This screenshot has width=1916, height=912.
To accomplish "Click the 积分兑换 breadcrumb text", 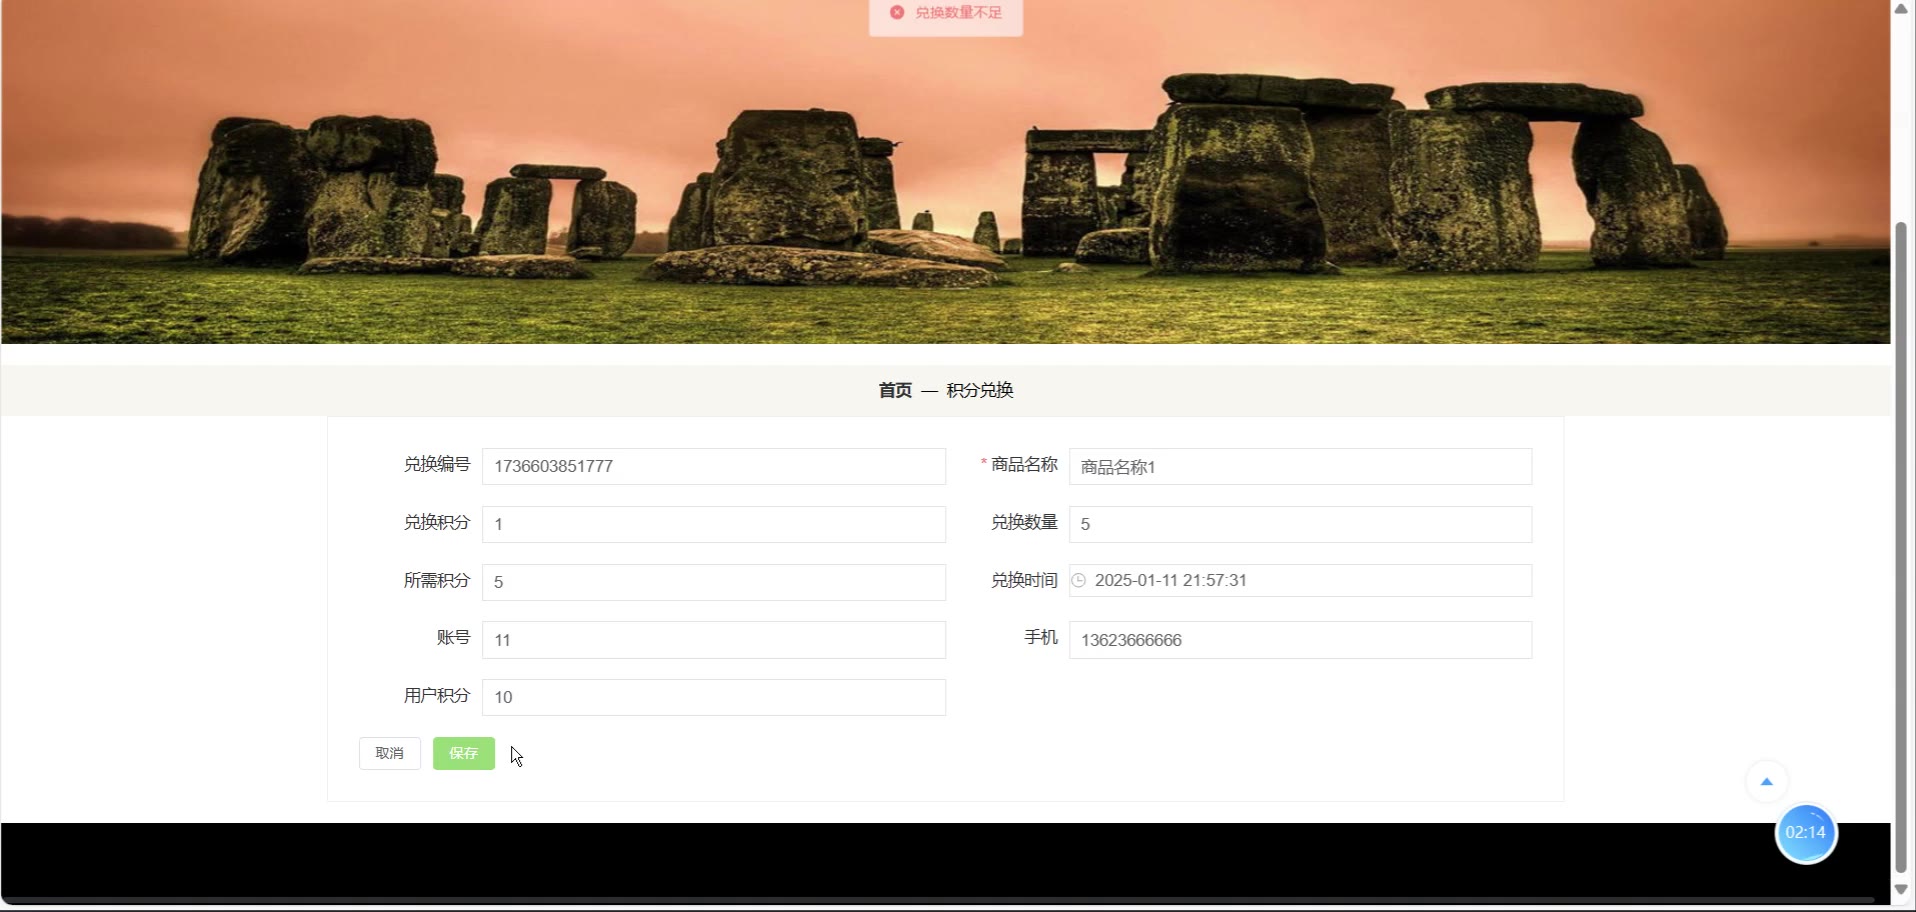I will (x=980, y=390).
